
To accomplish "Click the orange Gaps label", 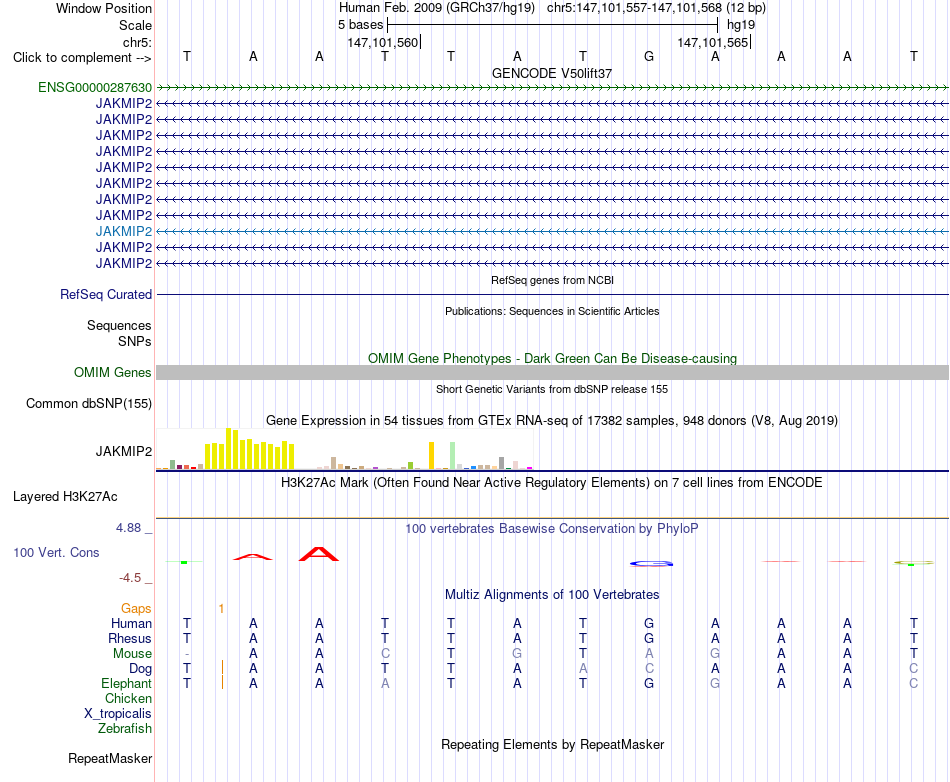I will tap(136, 608).
